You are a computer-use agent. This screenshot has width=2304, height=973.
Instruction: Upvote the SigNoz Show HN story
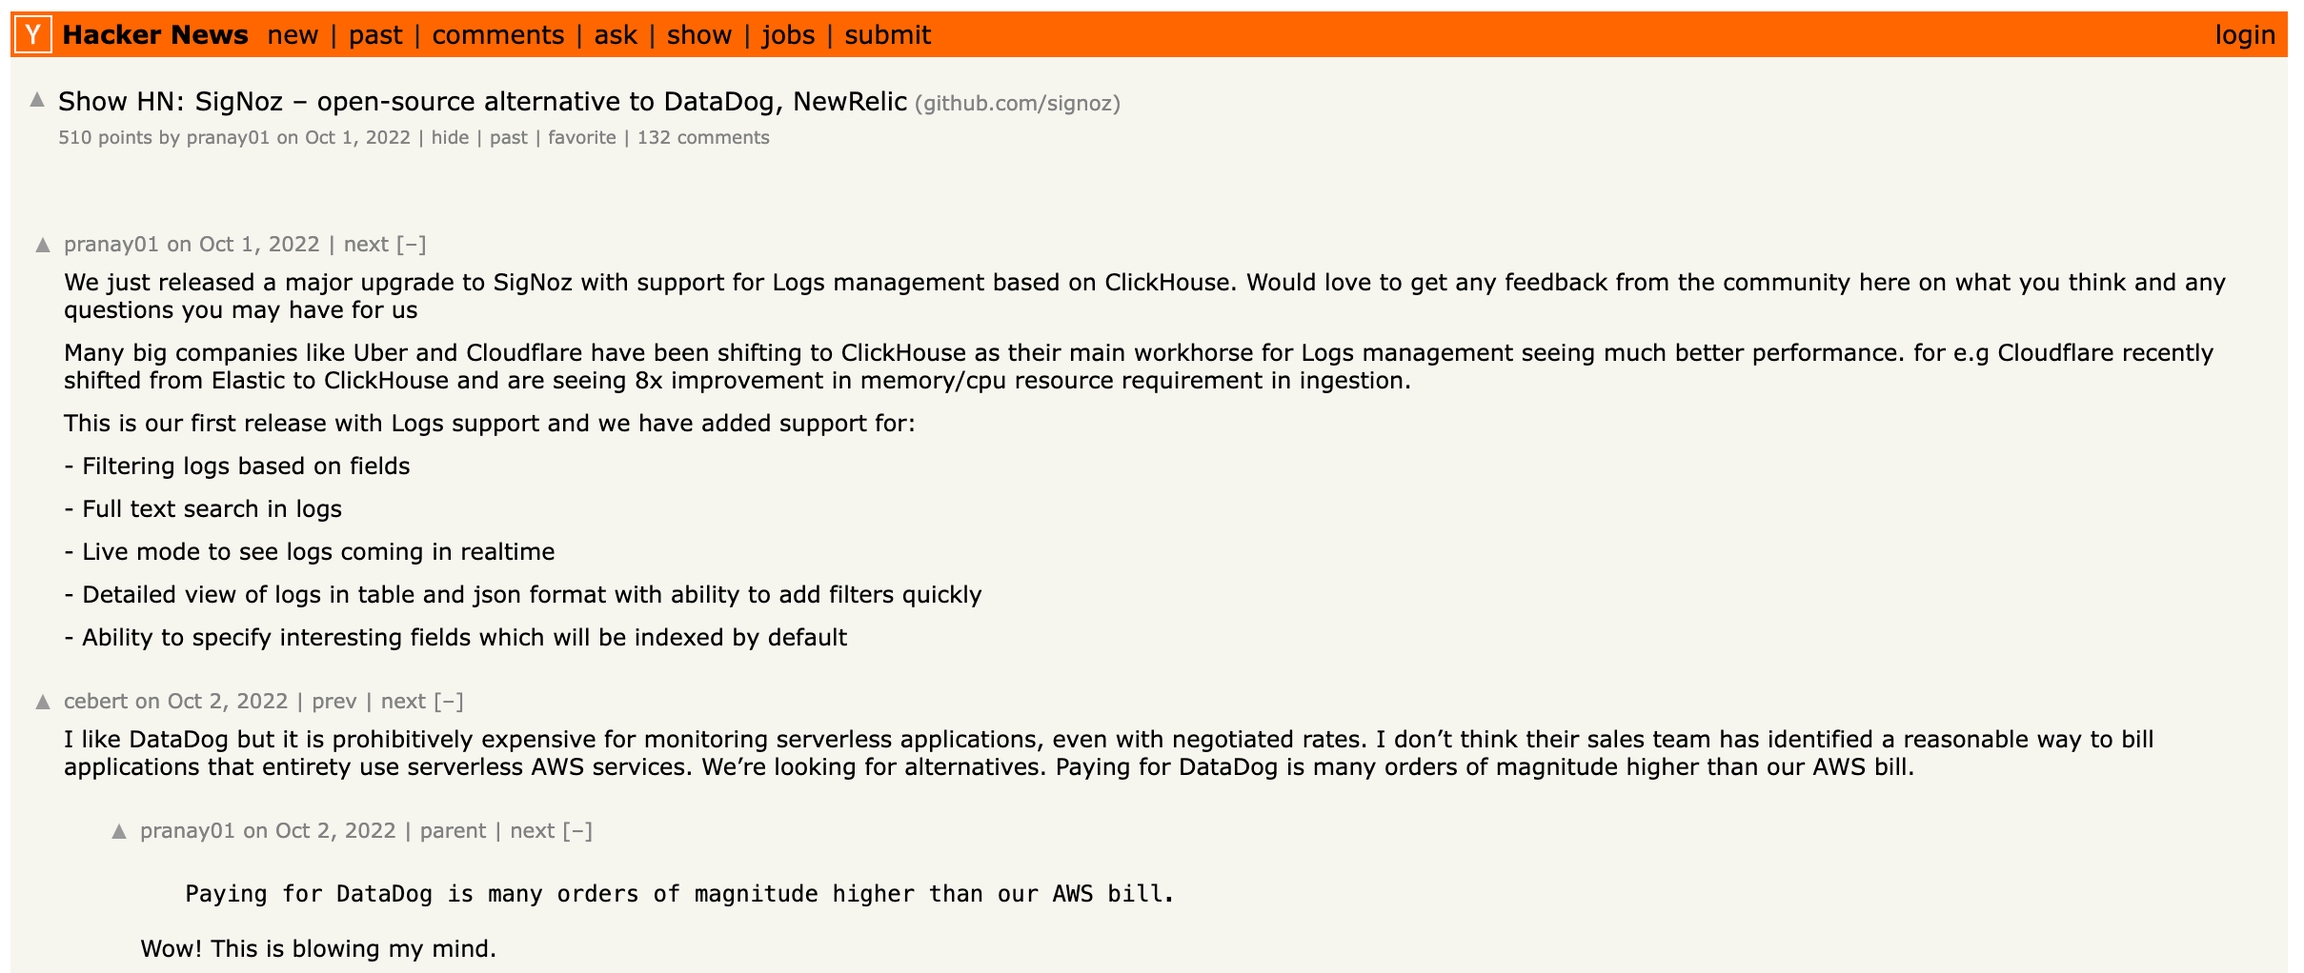coord(38,100)
